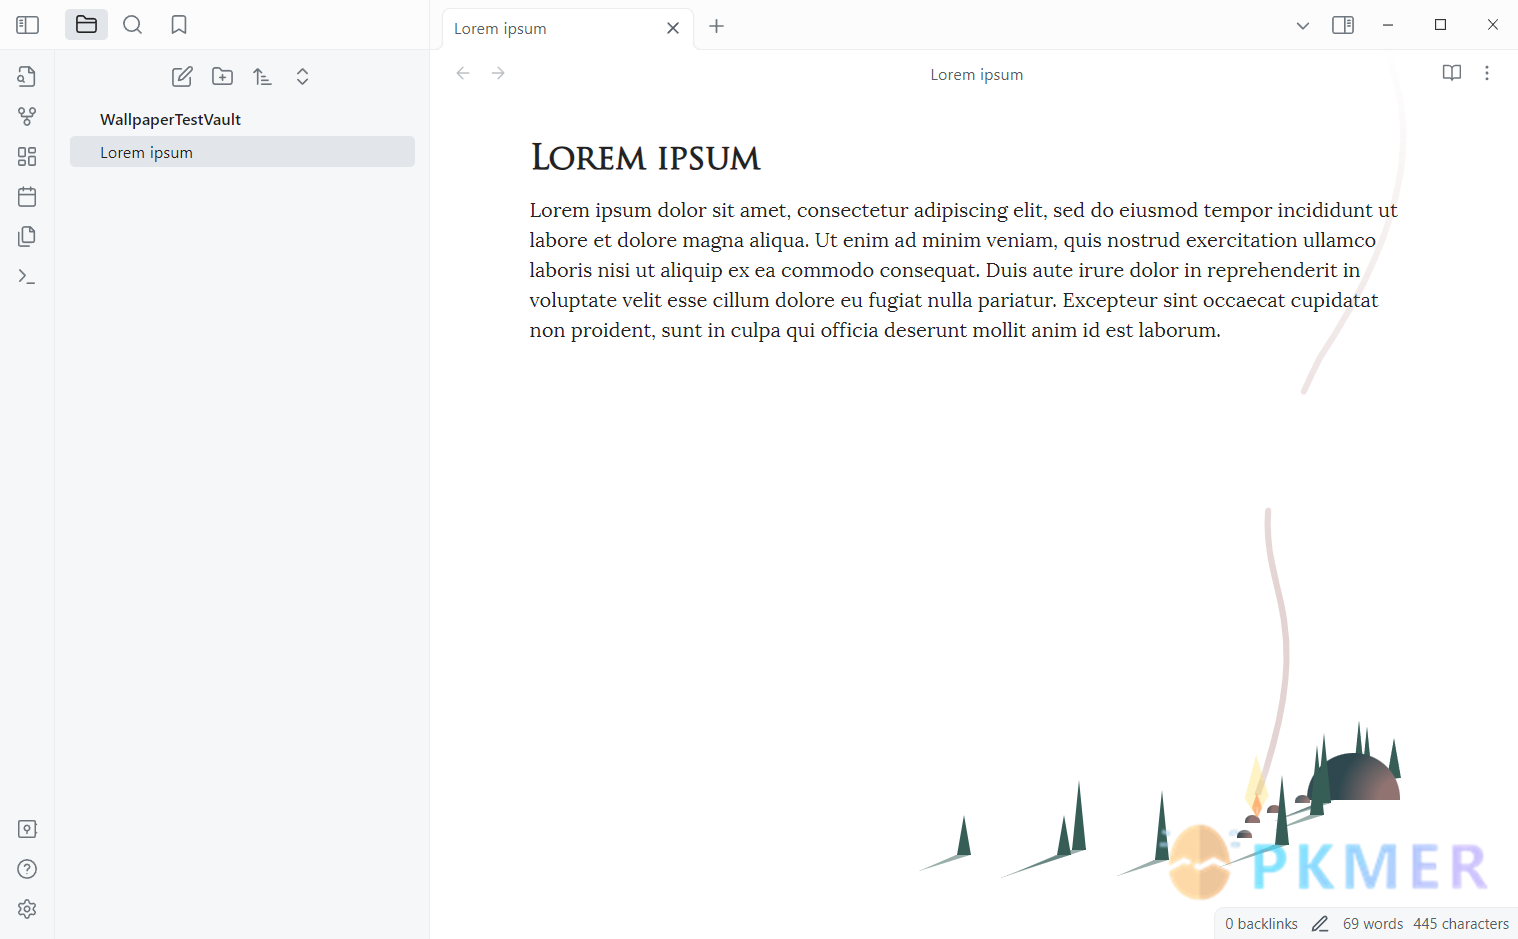The width and height of the screenshot is (1518, 939).
Task: Open today's daily note icon
Action: (x=27, y=196)
